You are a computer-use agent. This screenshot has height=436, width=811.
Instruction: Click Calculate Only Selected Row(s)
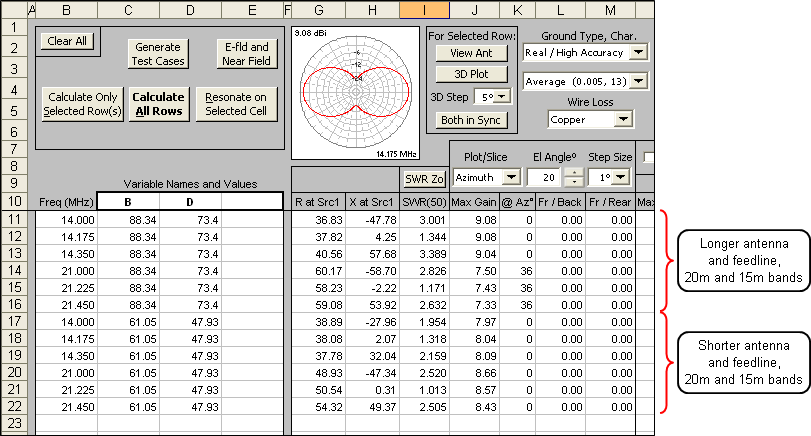(82, 103)
